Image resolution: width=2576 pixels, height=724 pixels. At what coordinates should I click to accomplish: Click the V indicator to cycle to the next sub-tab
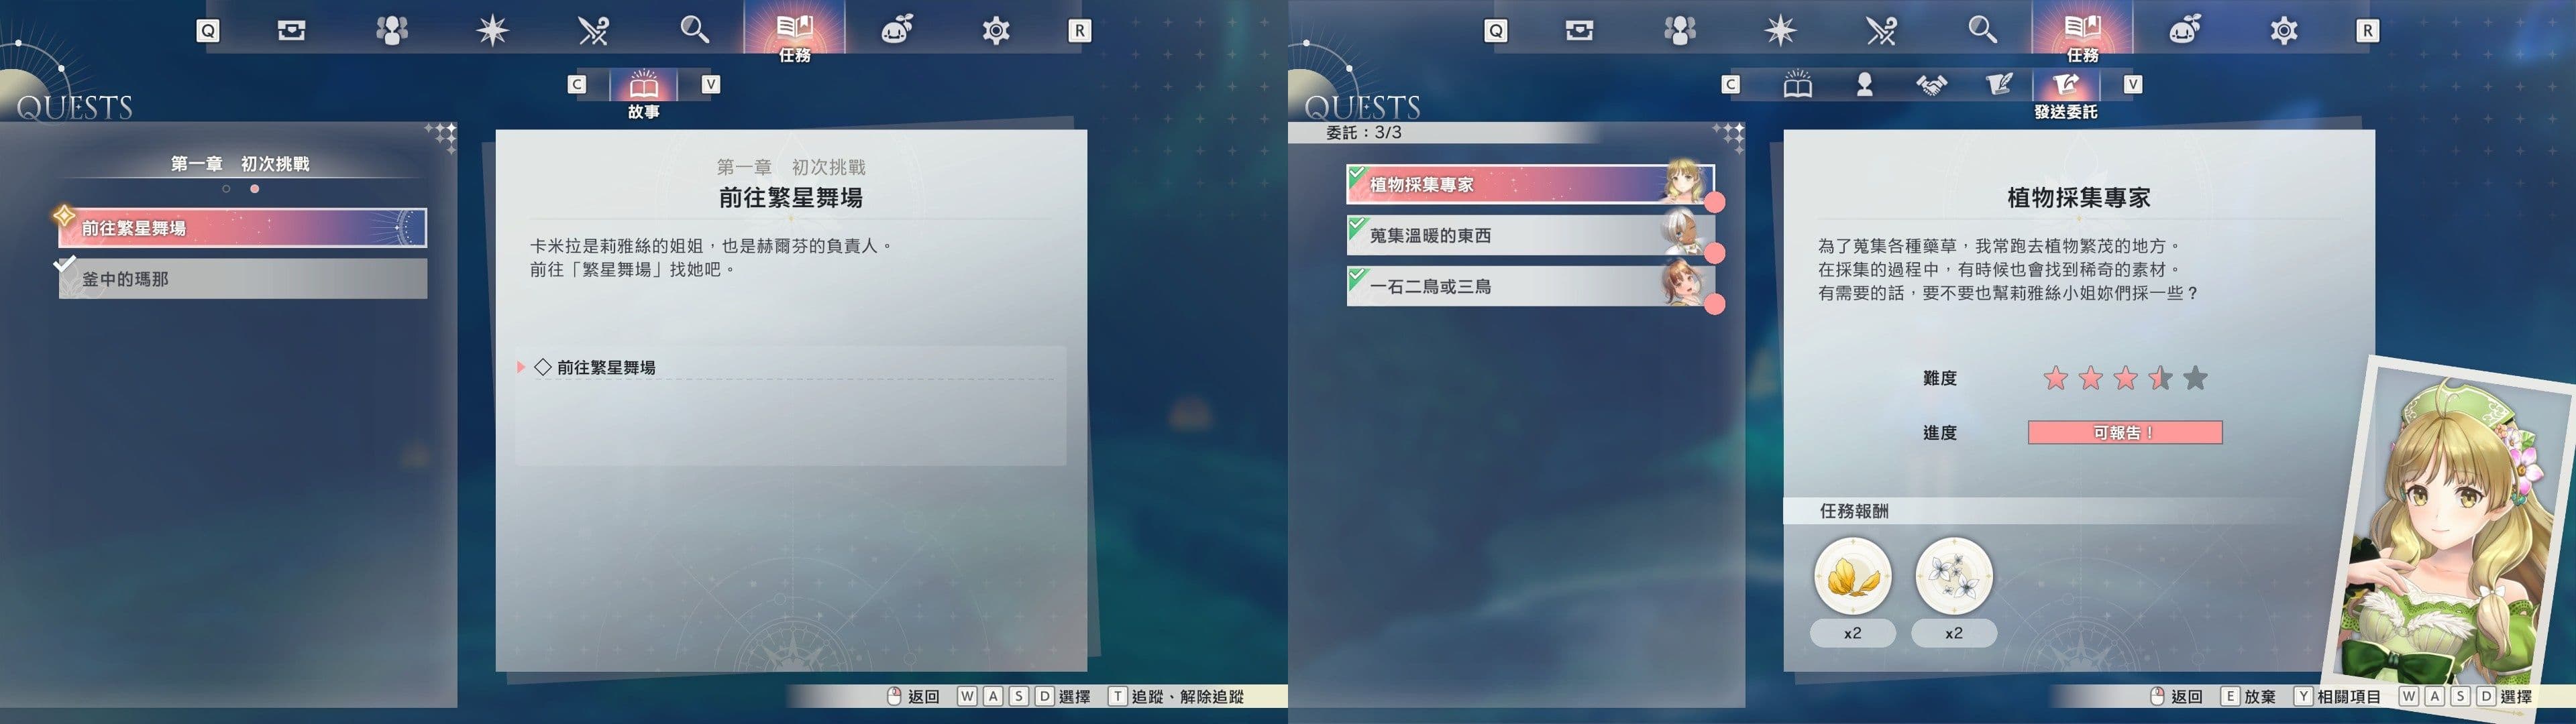(2134, 84)
